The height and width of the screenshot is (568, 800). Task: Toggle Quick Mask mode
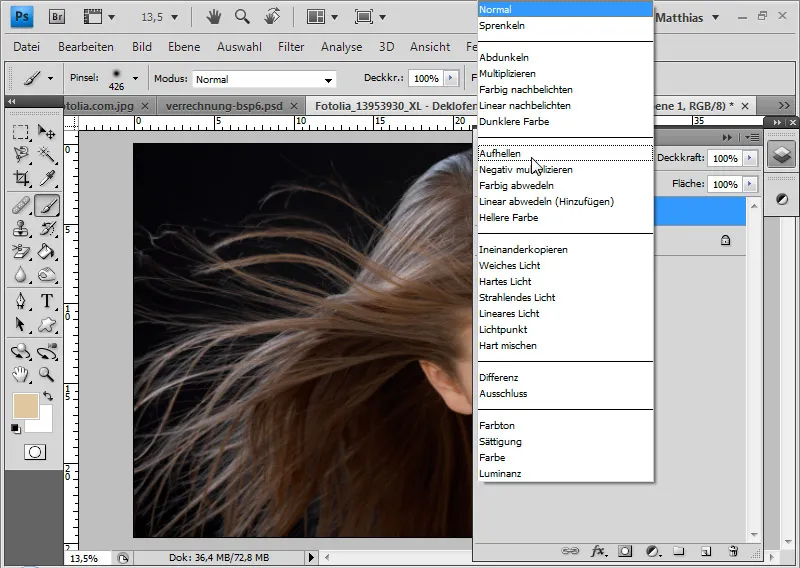tap(35, 452)
